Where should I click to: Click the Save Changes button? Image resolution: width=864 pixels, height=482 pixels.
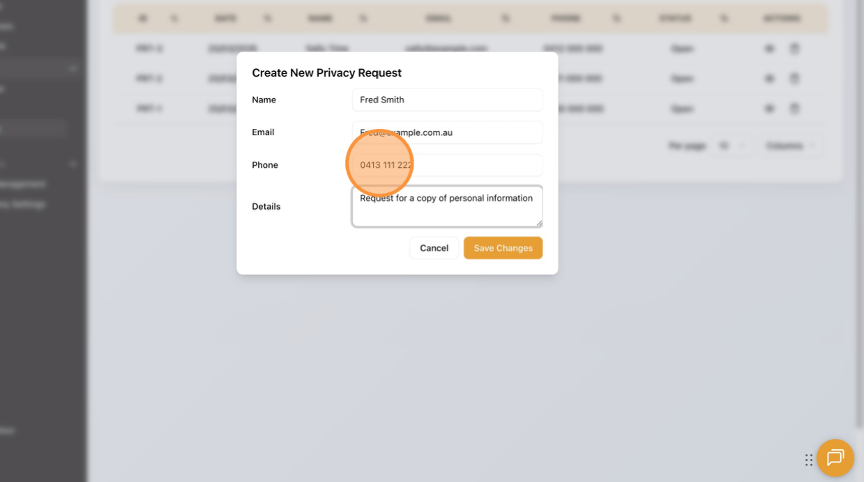tap(503, 248)
